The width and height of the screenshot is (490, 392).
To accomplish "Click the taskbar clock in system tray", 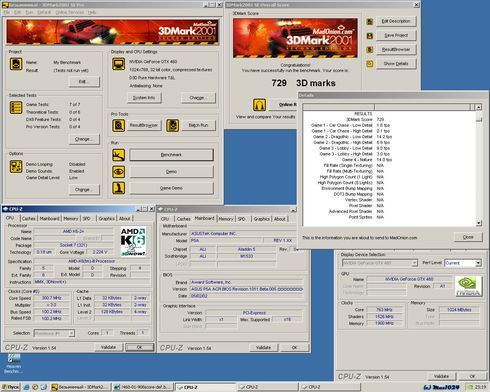I will tap(482, 387).
